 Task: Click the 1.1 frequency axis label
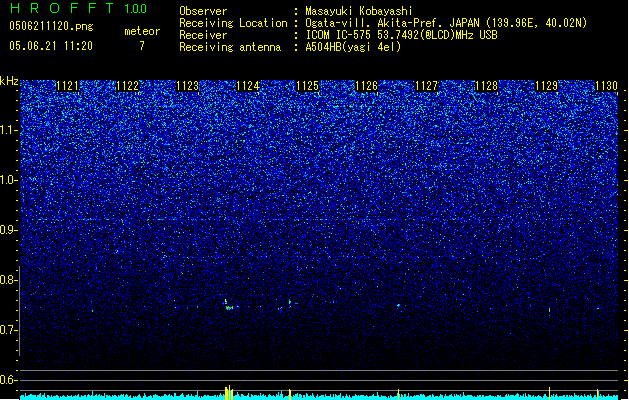click(8, 130)
